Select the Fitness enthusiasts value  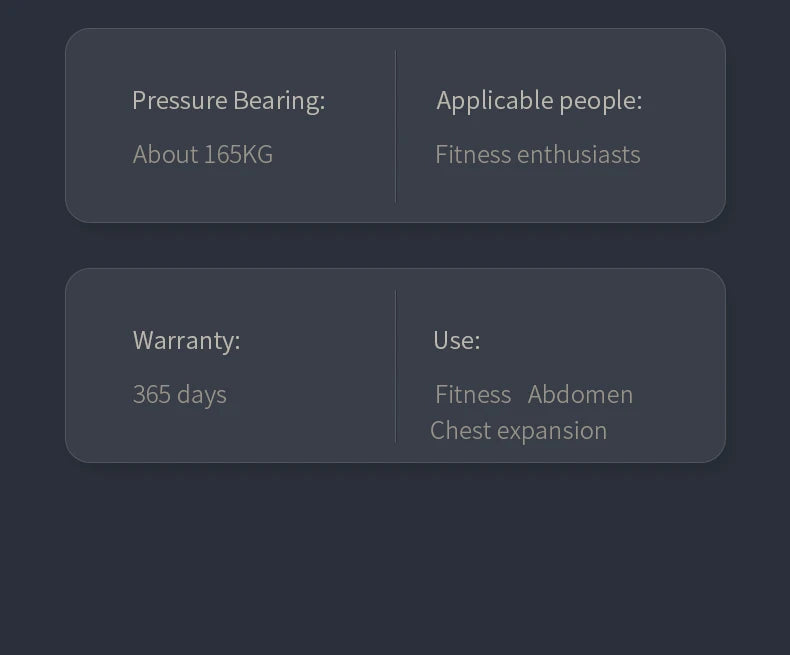coord(537,154)
